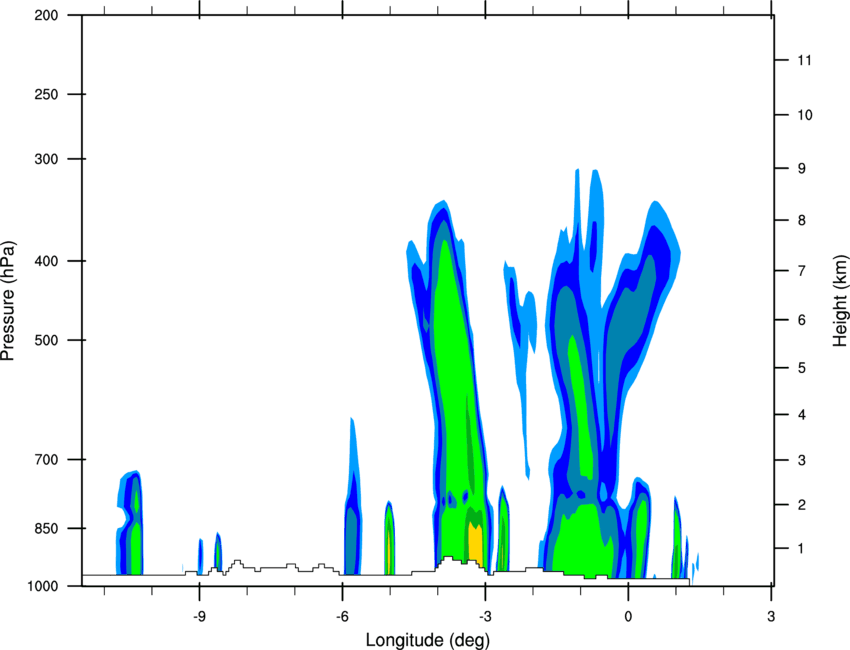Select the 500 pressure tick label
850x650 pixels.
pos(46,340)
